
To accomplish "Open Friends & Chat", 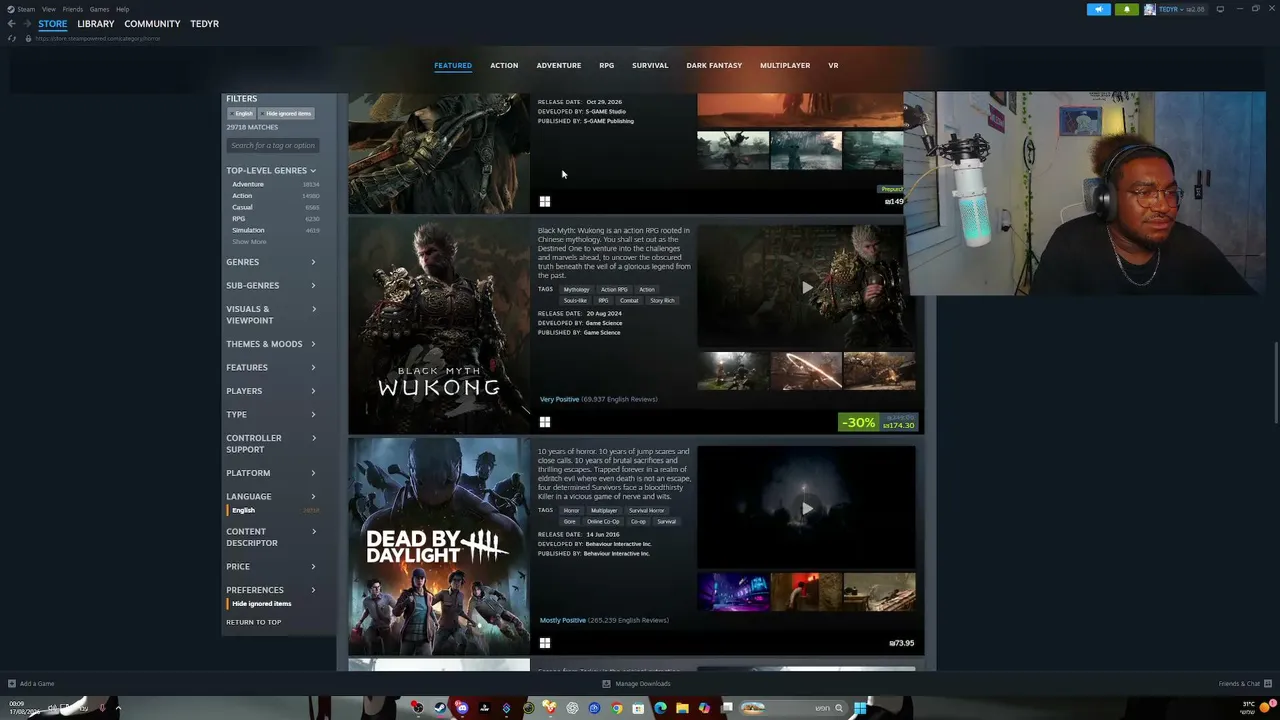I will (1243, 684).
